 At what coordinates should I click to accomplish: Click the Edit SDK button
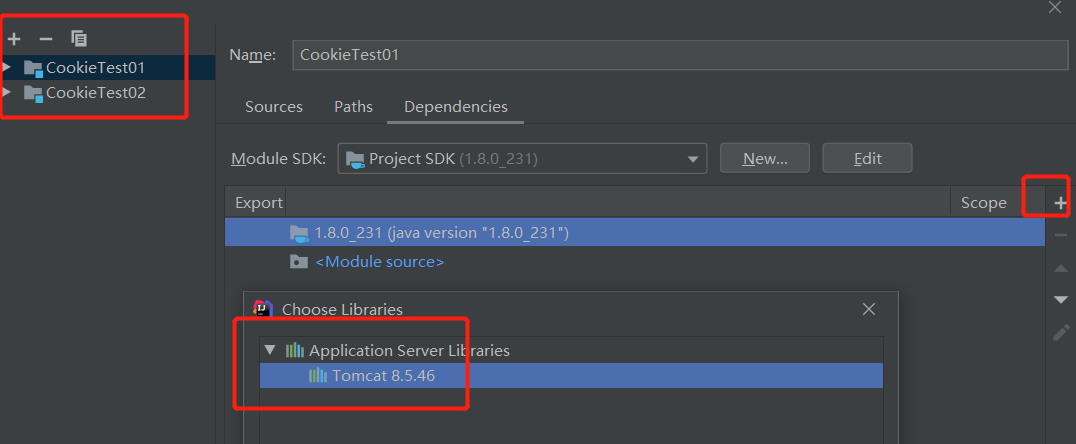tap(867, 158)
